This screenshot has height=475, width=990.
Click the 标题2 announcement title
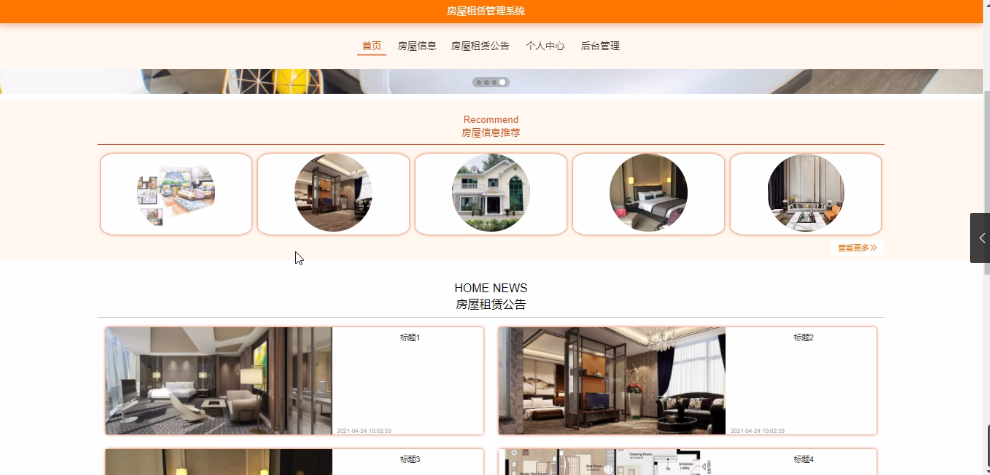803,337
